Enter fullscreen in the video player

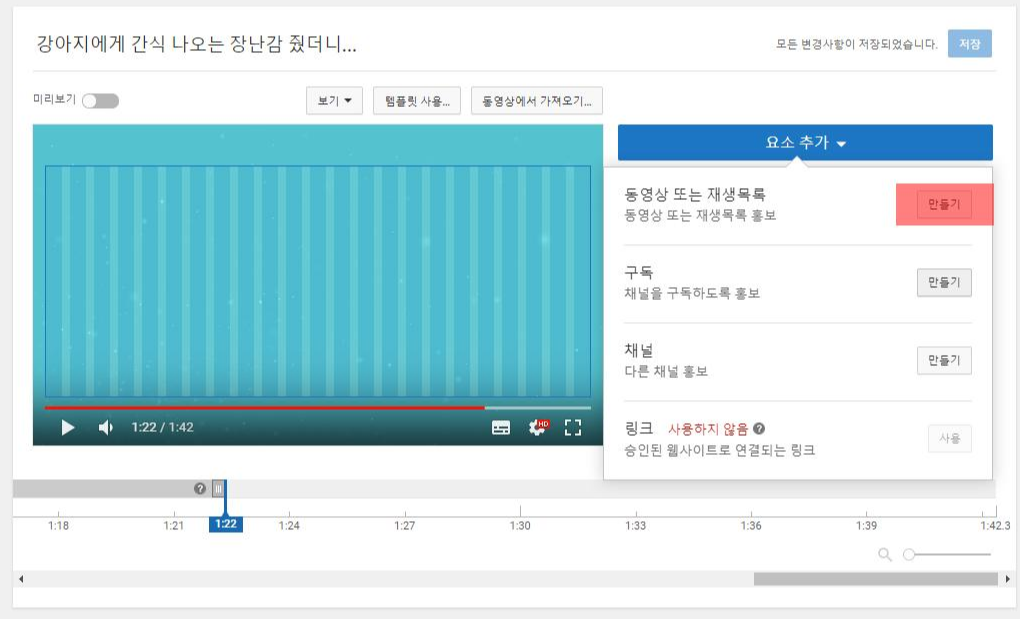(573, 427)
